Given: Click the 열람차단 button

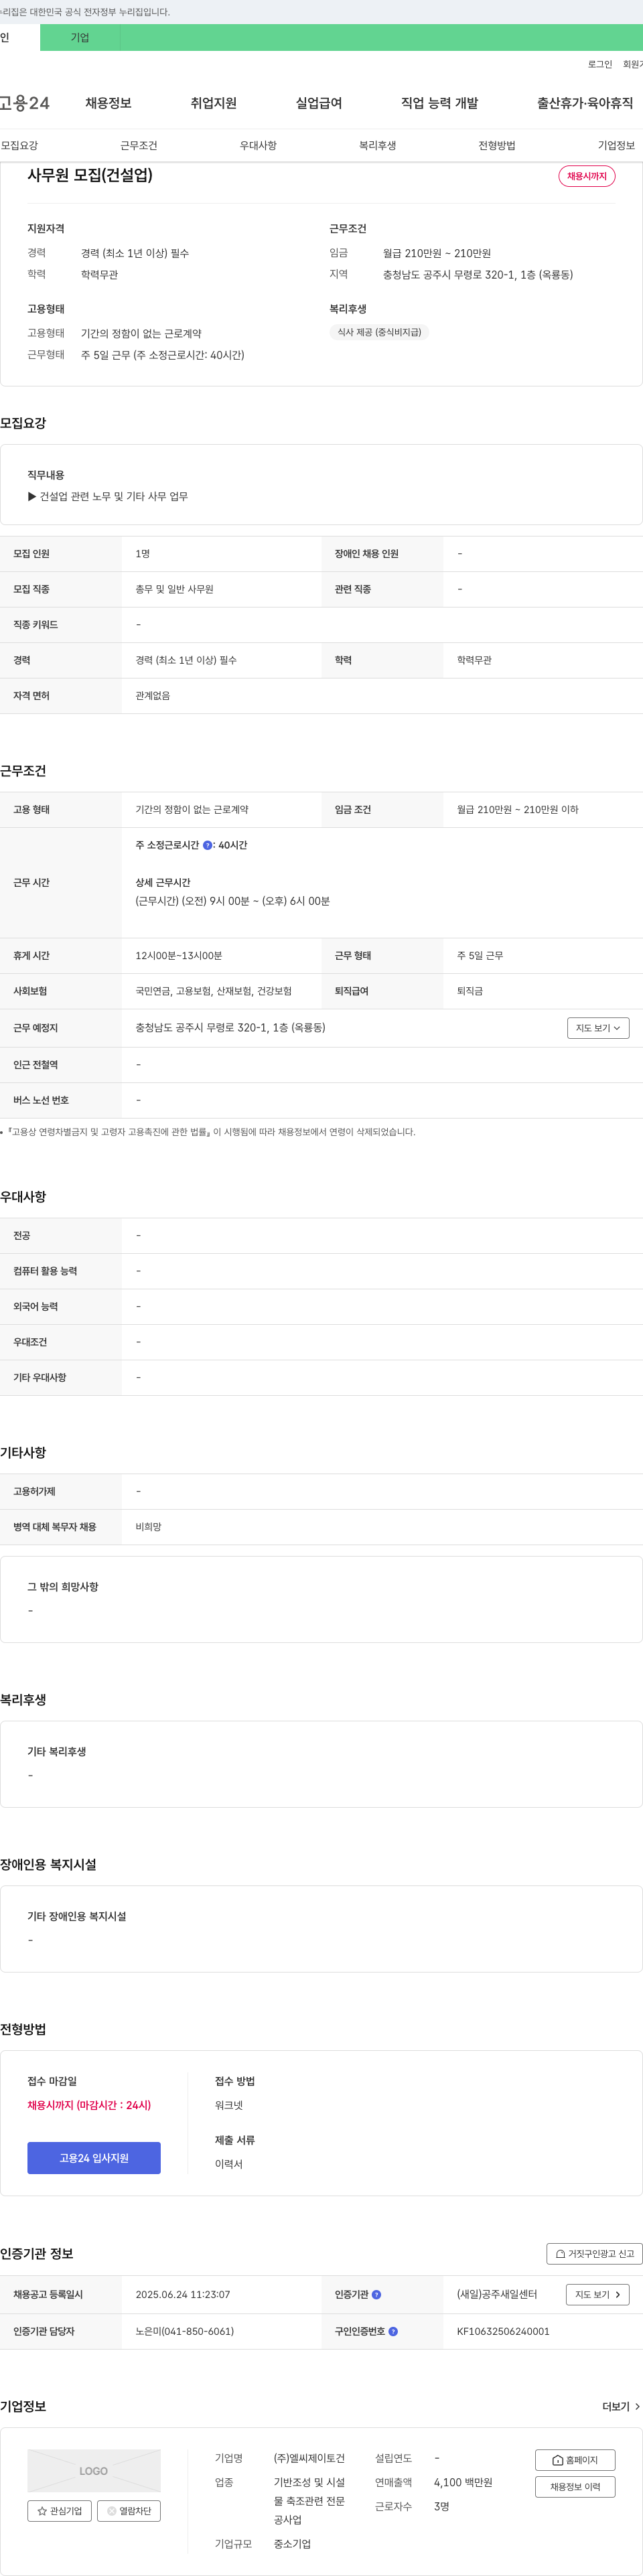Looking at the screenshot, I should pyautogui.click(x=129, y=2511).
